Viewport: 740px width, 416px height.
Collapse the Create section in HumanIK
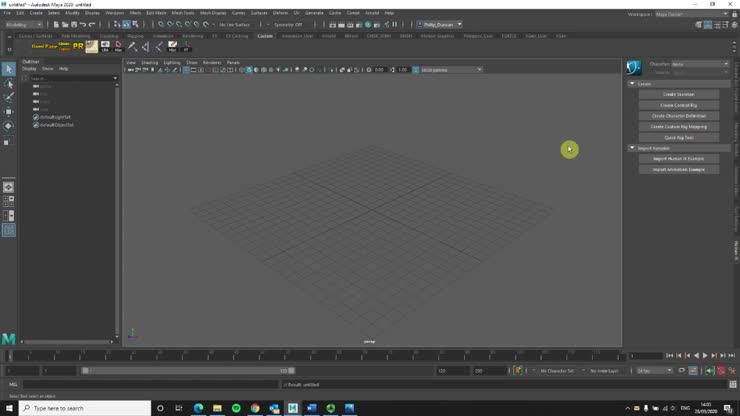tap(632, 84)
